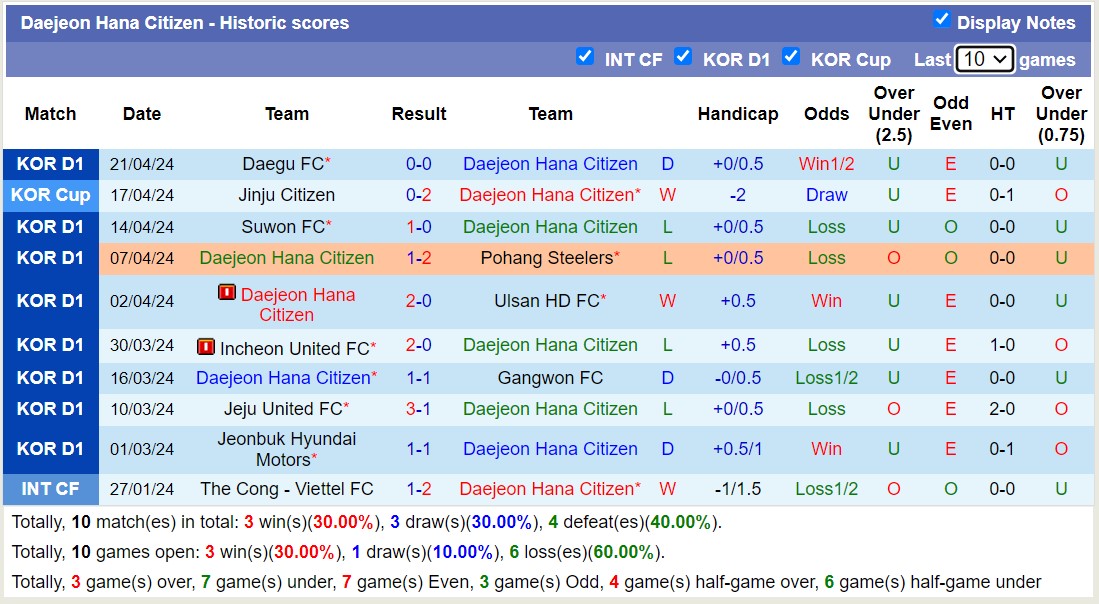Click the Ulsan HD FC link
This screenshot has width=1099, height=604.
coord(547,301)
